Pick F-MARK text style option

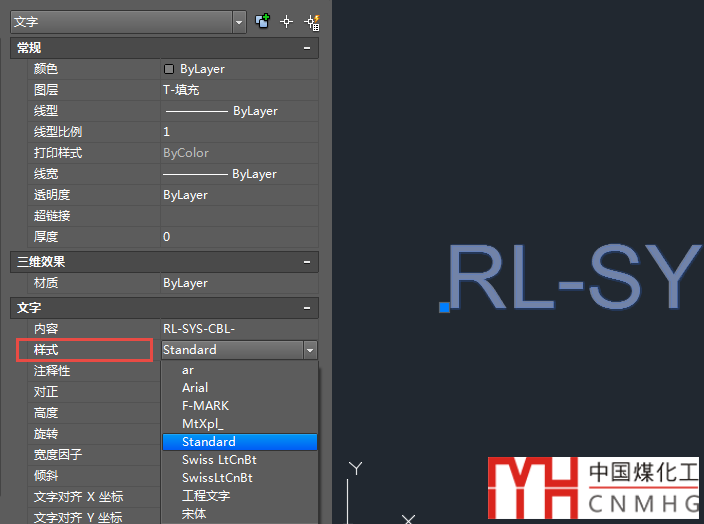click(205, 406)
